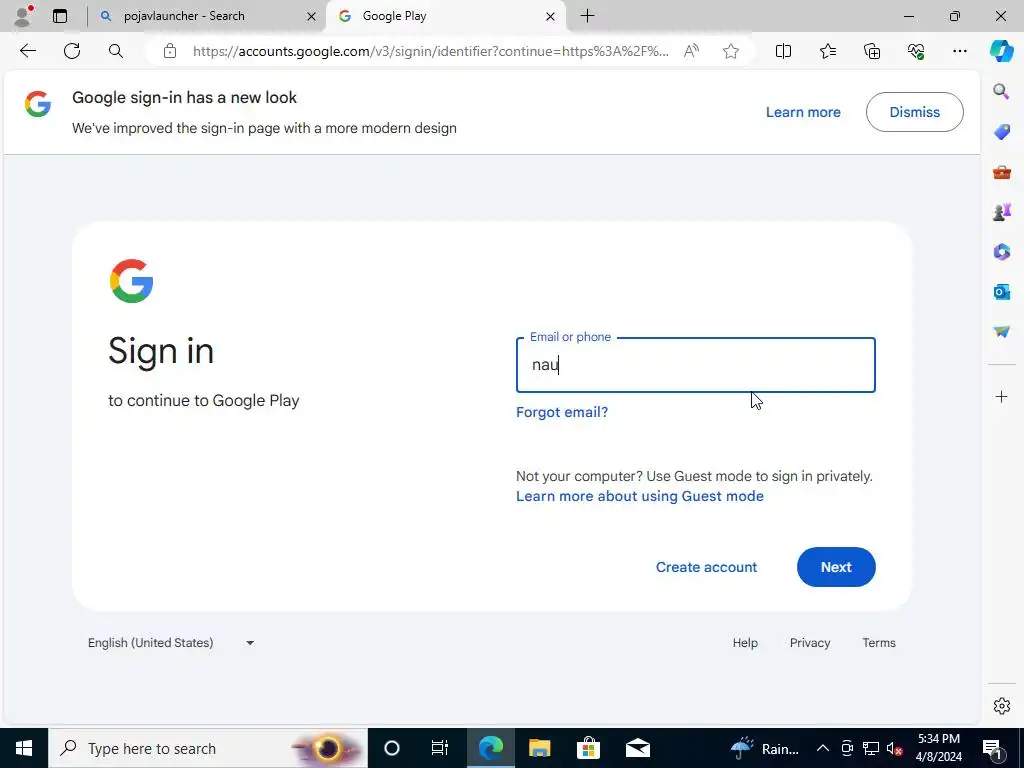Click the address bar URL
The width and height of the screenshot is (1024, 768).
[x=431, y=51]
